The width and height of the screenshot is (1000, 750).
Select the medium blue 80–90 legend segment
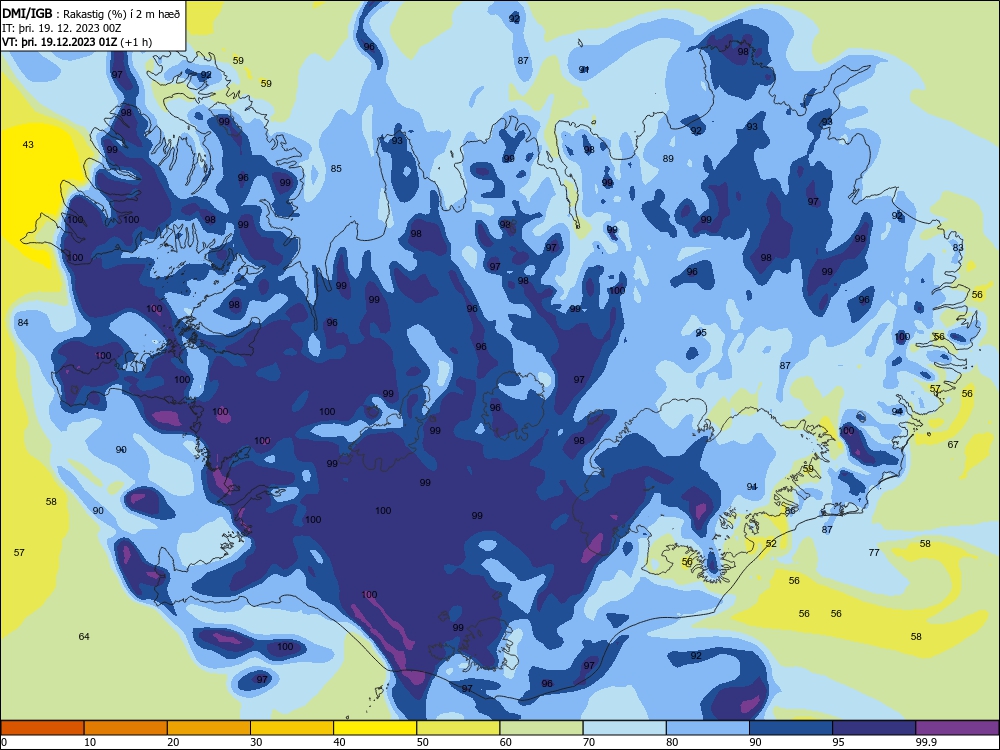pos(708,728)
